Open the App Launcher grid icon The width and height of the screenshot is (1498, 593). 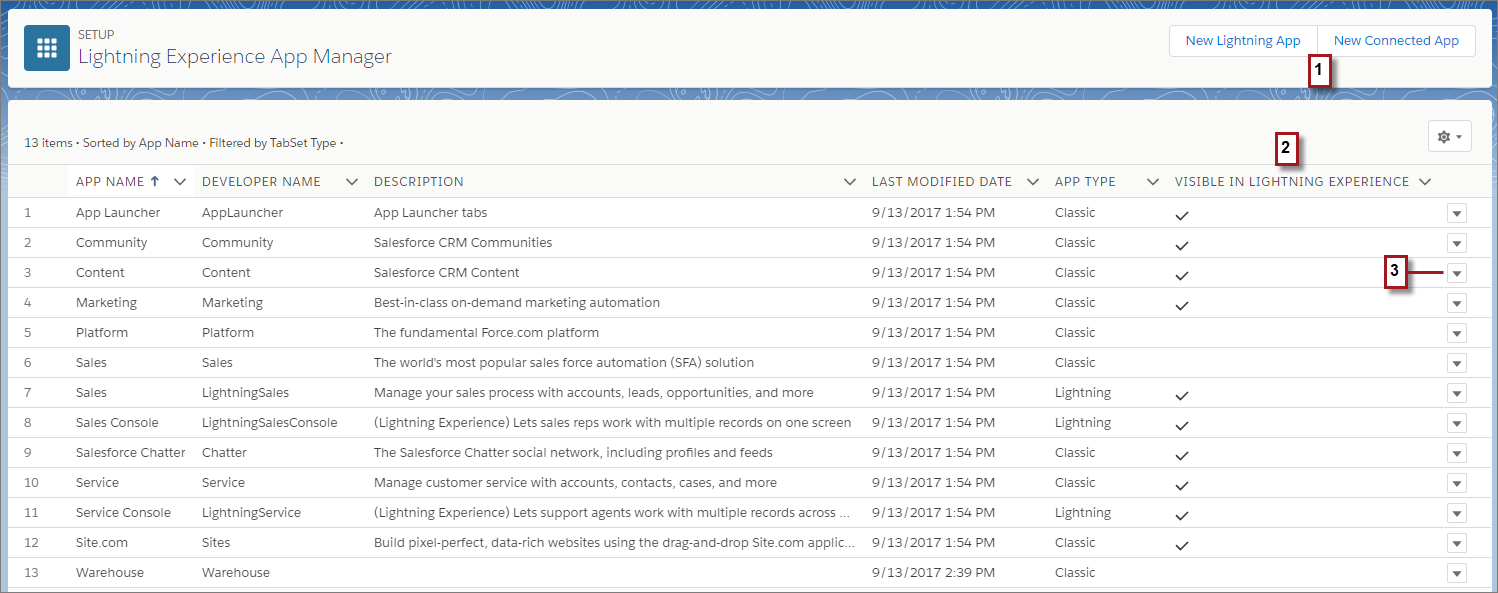(x=46, y=47)
